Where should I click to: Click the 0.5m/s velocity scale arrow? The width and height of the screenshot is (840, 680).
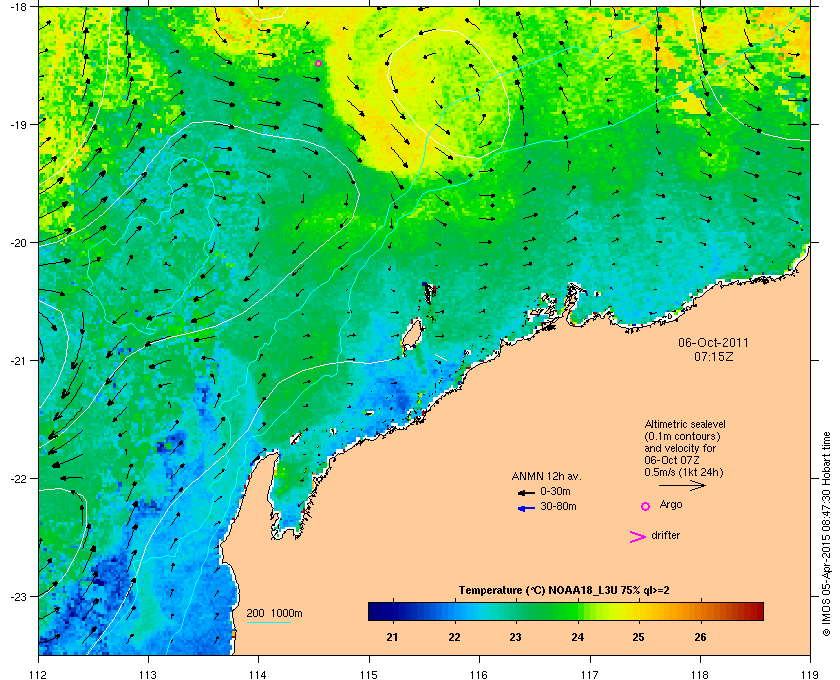point(682,485)
